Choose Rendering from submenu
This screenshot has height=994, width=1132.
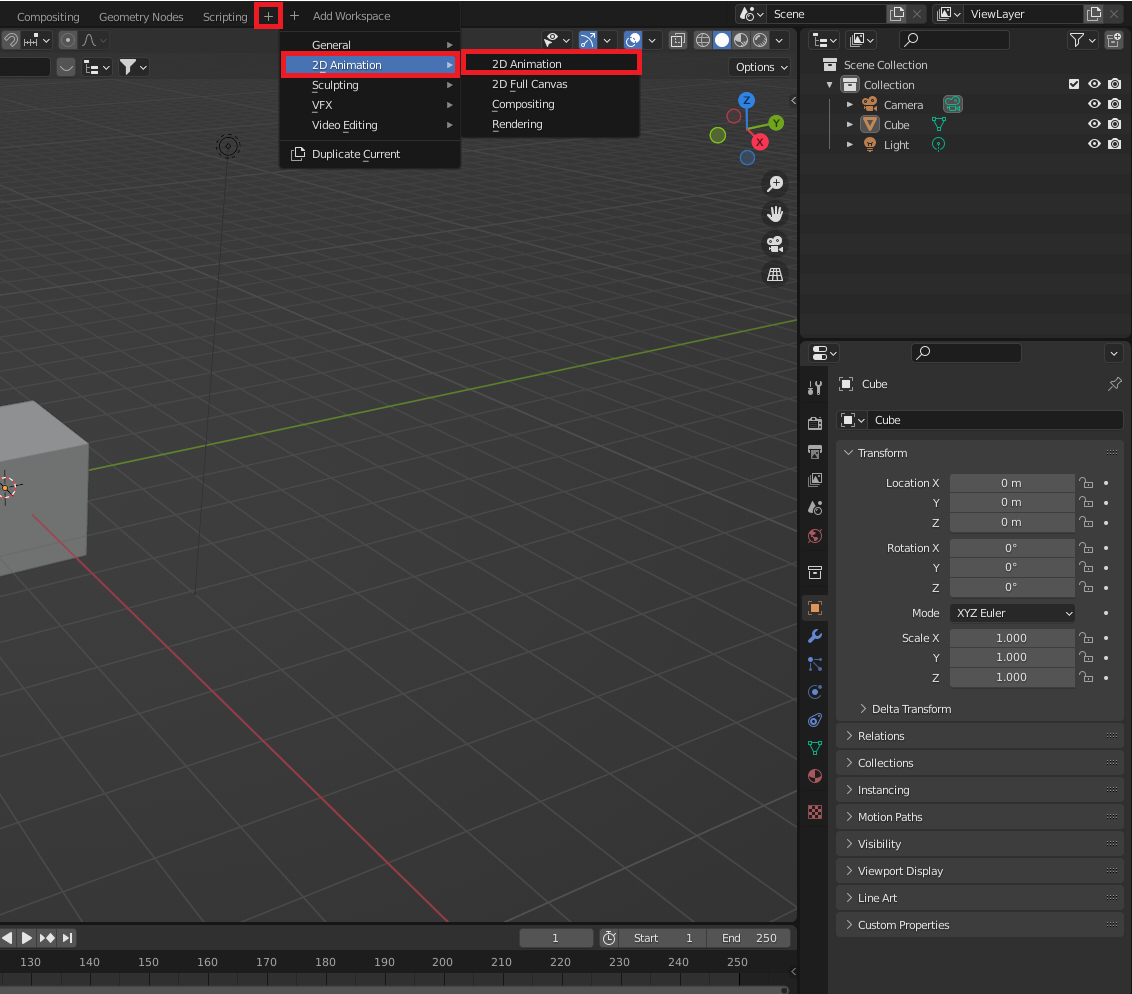(x=551, y=124)
